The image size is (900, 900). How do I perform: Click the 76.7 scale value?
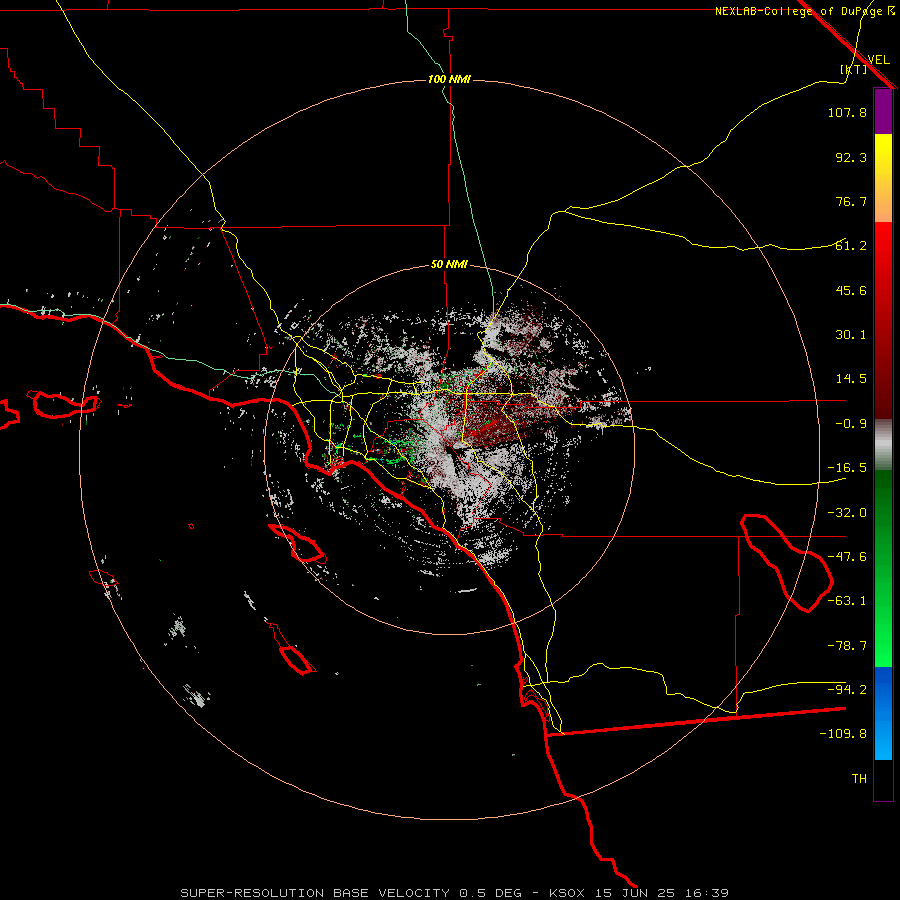[x=851, y=201]
